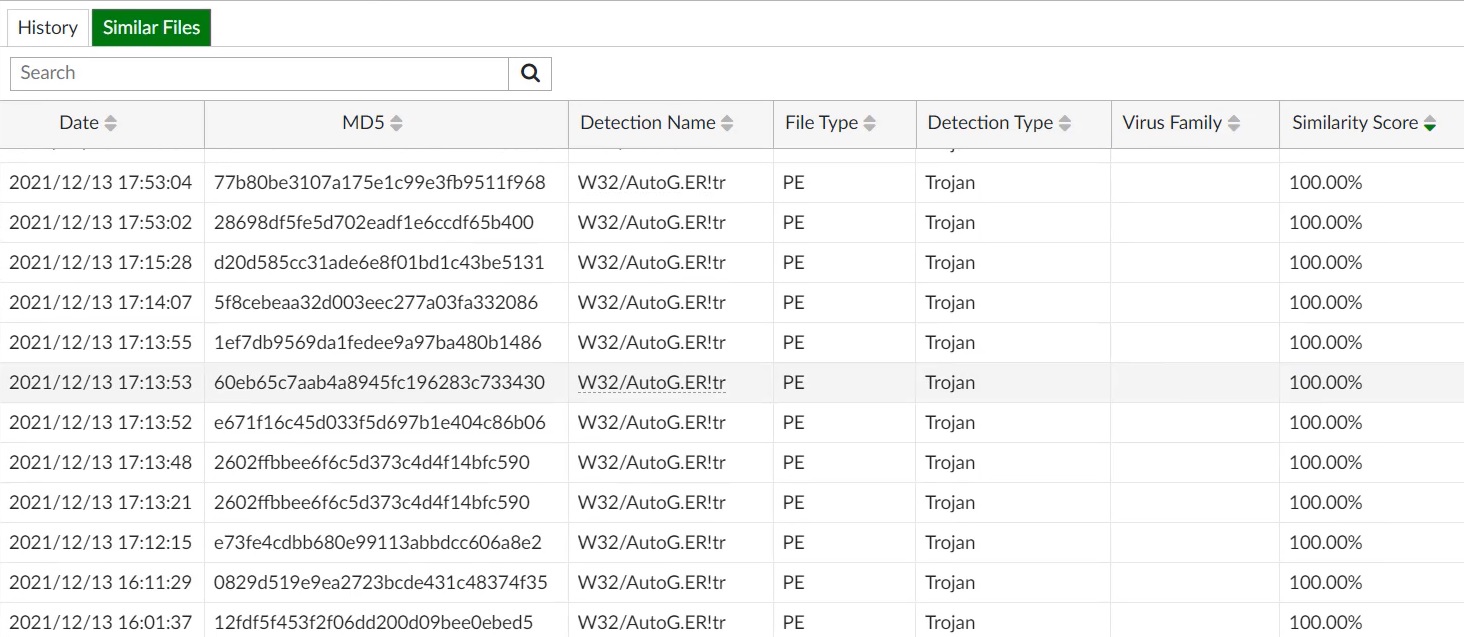Select MD5 77b80be3107a175e1c99e3fb9511f968
This screenshot has width=1464, height=637.
click(380, 183)
